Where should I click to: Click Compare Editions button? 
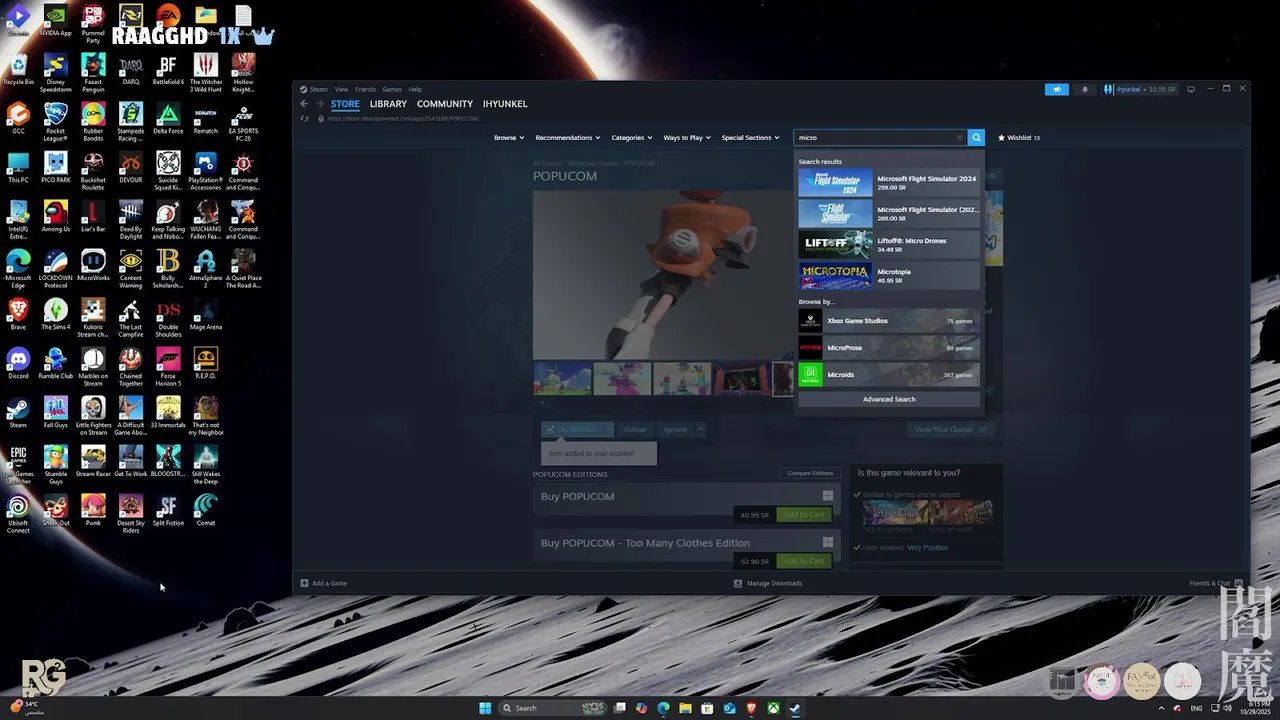point(810,473)
